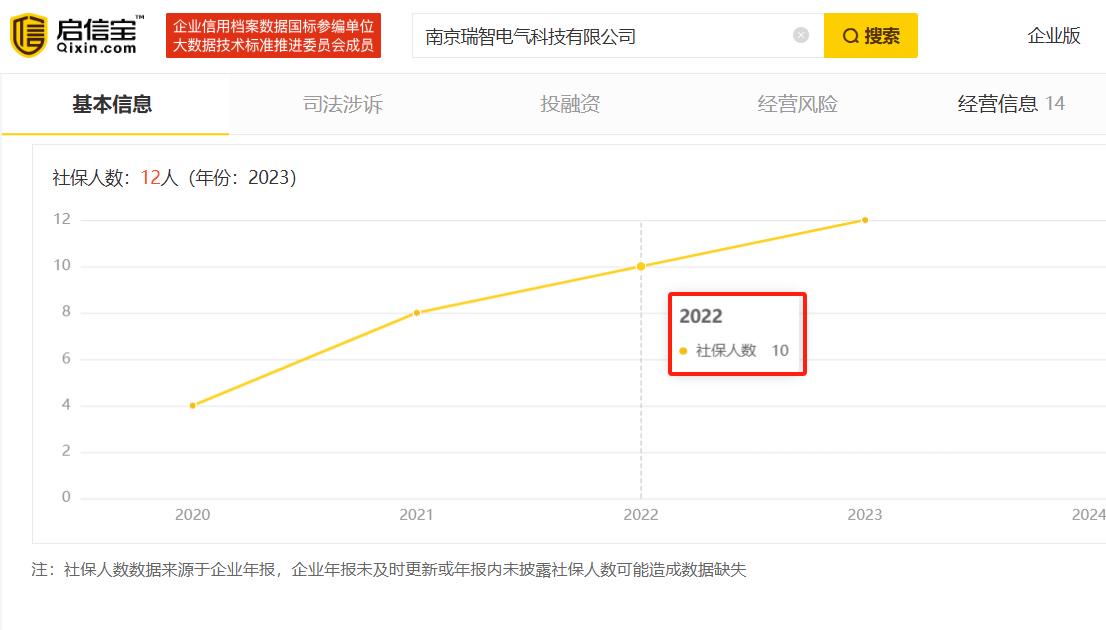Click the Qixin 启信宝 logo icon
The width and height of the screenshot is (1106, 630).
click(30, 35)
